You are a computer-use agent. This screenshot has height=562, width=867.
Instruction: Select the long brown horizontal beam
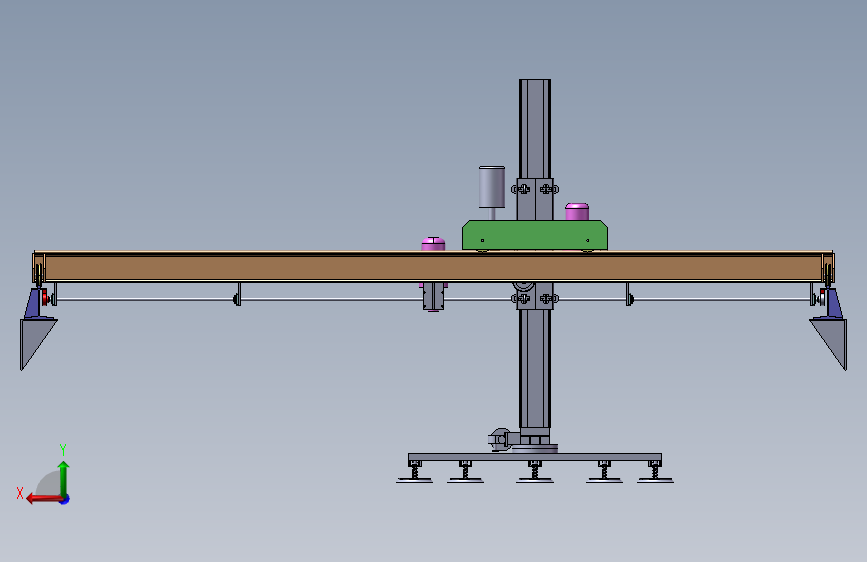point(434,267)
